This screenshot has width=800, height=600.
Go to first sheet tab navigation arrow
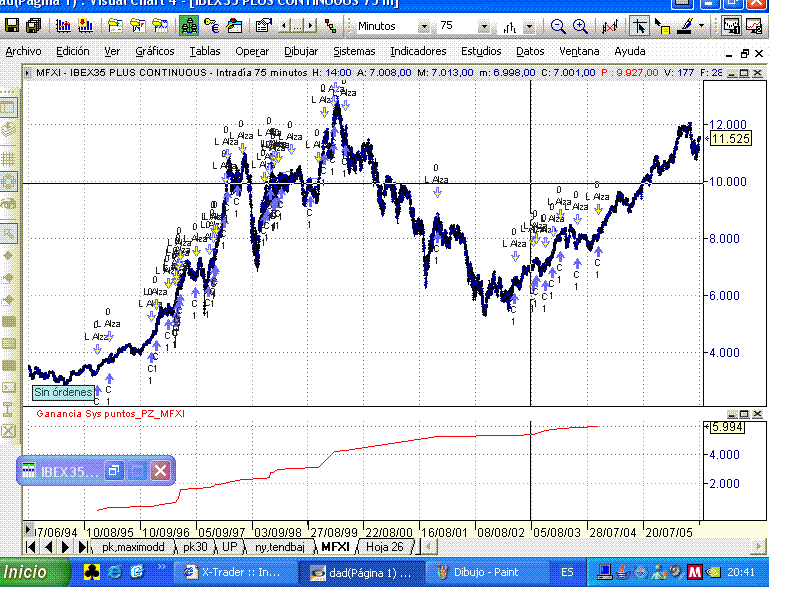point(31,547)
